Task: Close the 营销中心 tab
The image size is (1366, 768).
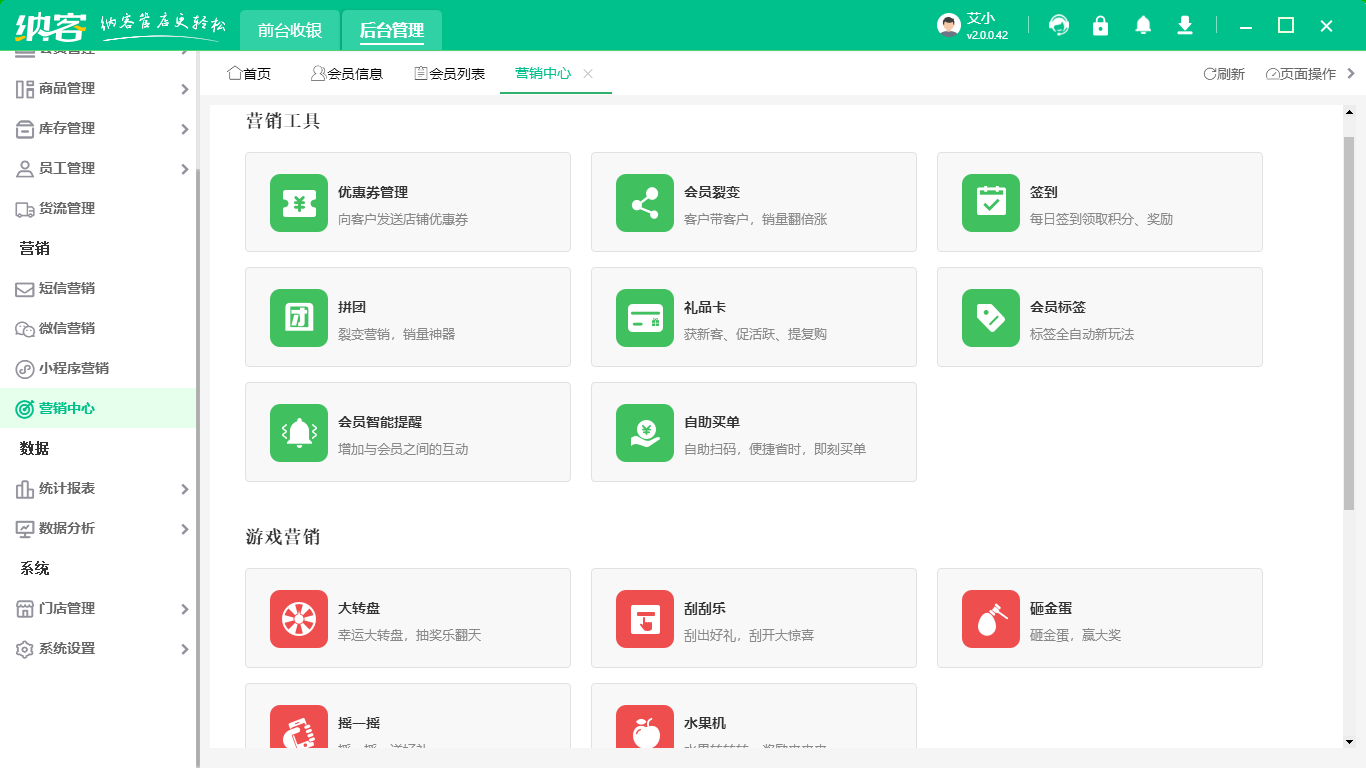Action: [x=588, y=74]
